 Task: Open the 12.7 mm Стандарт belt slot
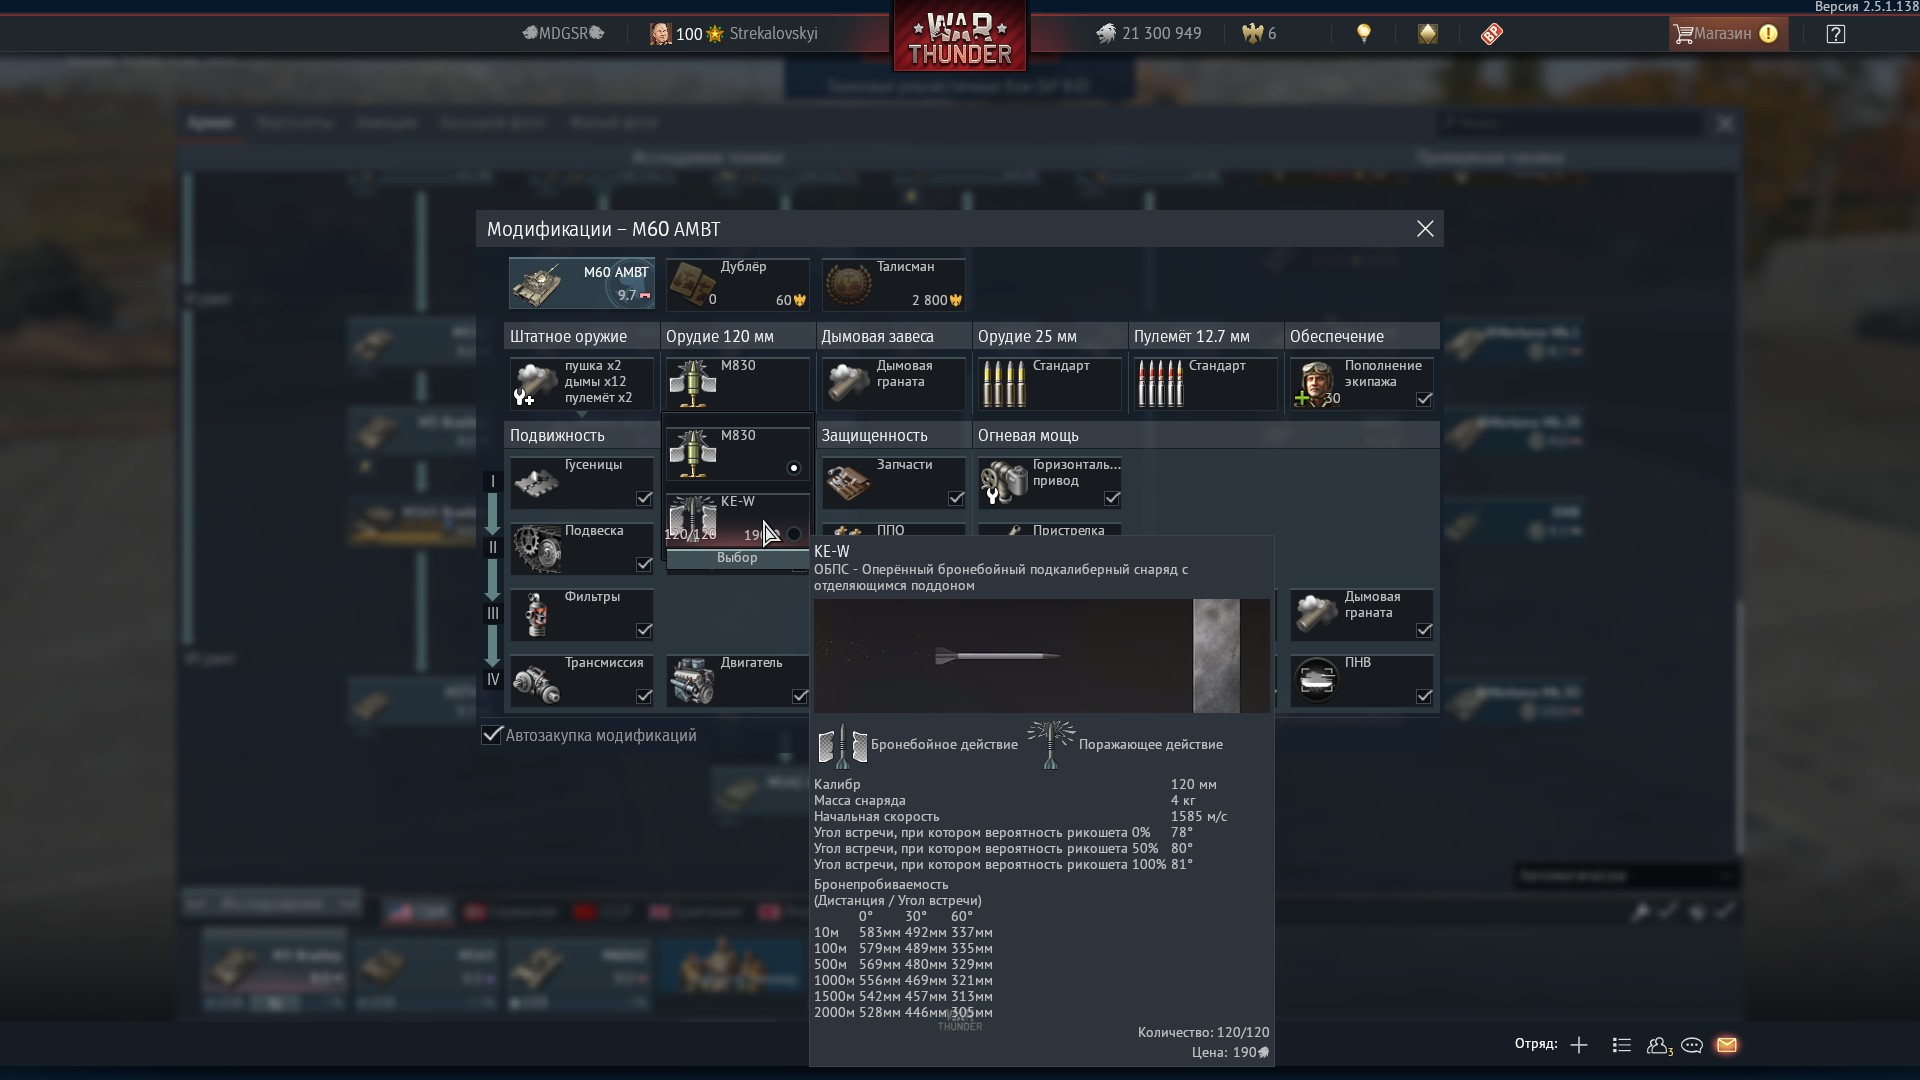click(1206, 383)
